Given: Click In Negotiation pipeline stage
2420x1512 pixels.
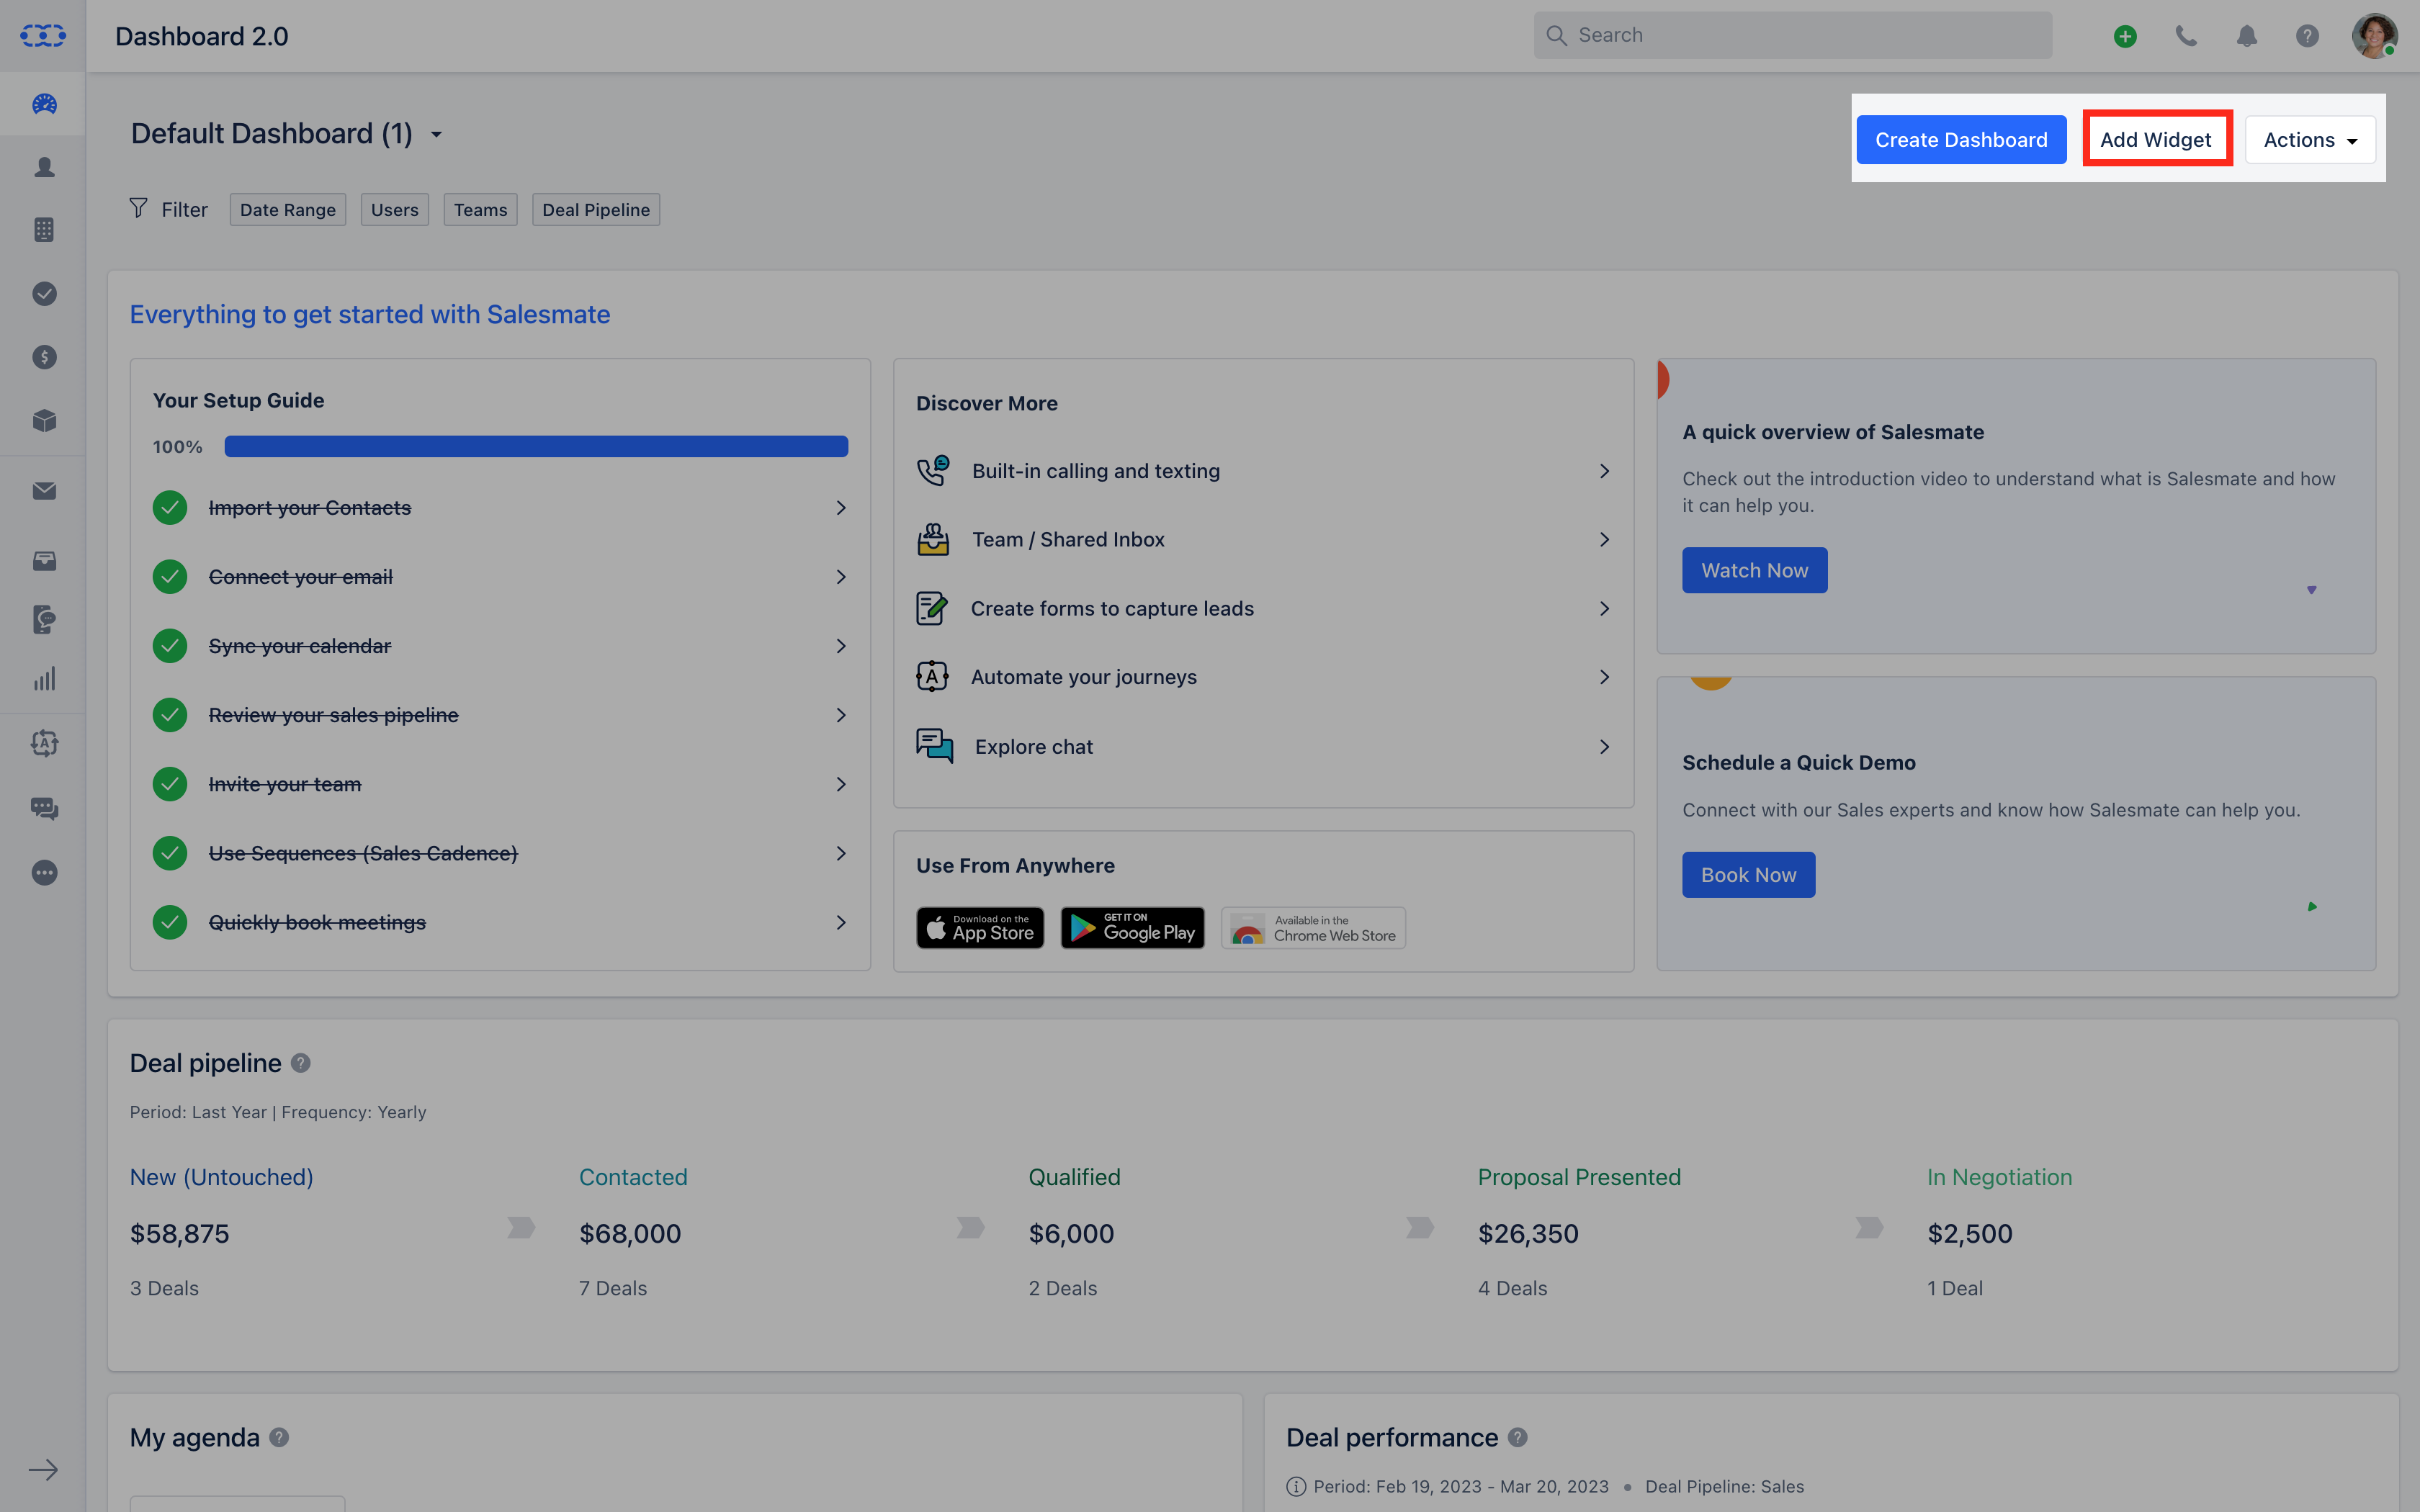Looking at the screenshot, I should tap(1999, 1177).
